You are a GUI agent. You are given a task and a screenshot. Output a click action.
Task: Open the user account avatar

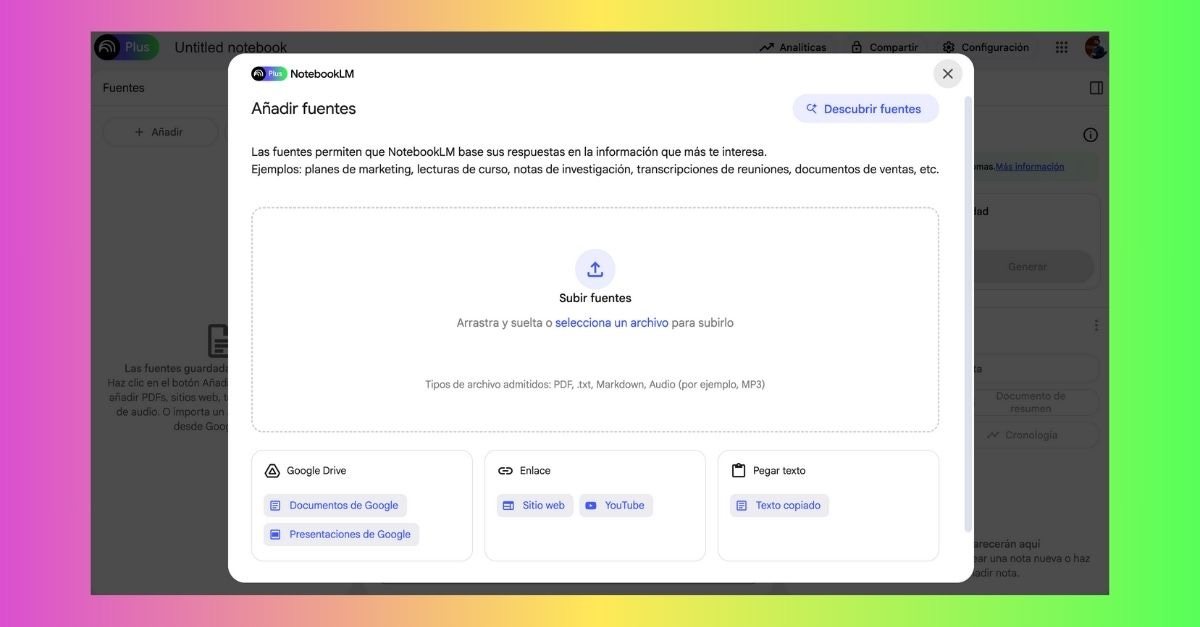pyautogui.click(x=1096, y=47)
